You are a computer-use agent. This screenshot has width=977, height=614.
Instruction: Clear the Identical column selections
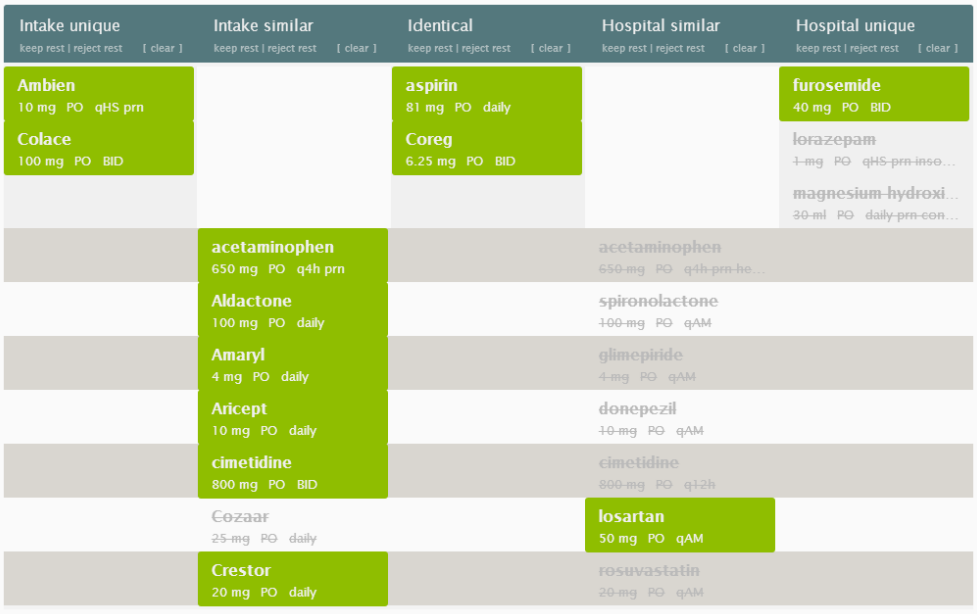click(x=550, y=48)
